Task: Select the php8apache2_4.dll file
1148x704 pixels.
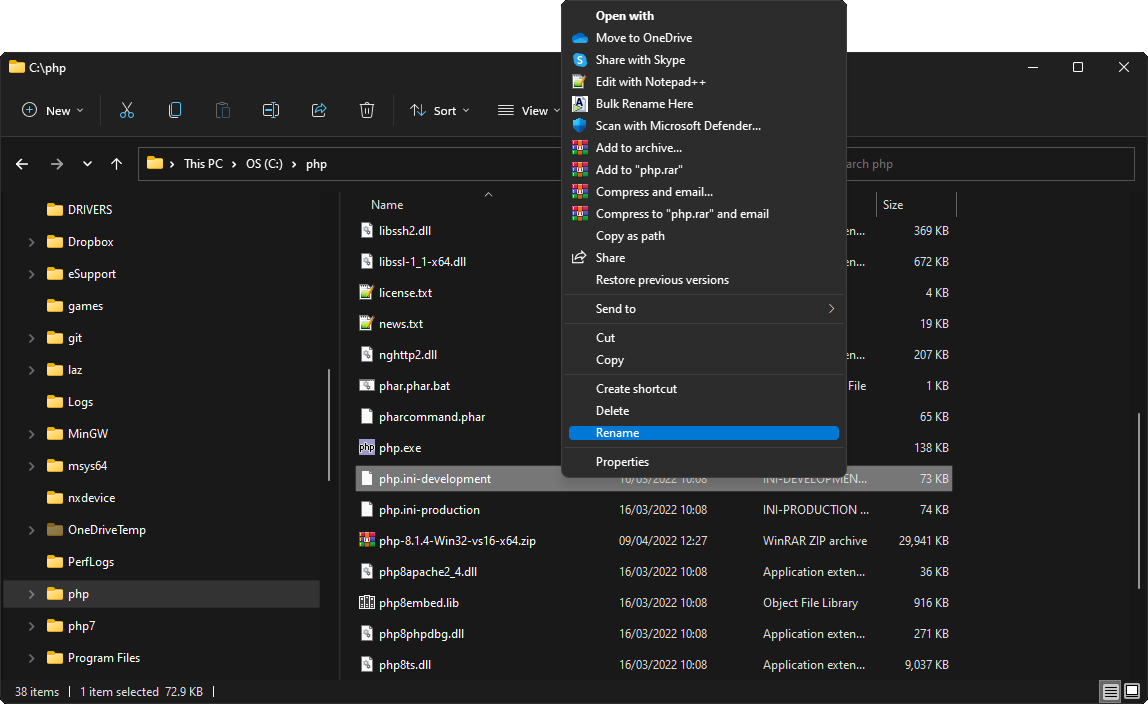Action: [654, 572]
